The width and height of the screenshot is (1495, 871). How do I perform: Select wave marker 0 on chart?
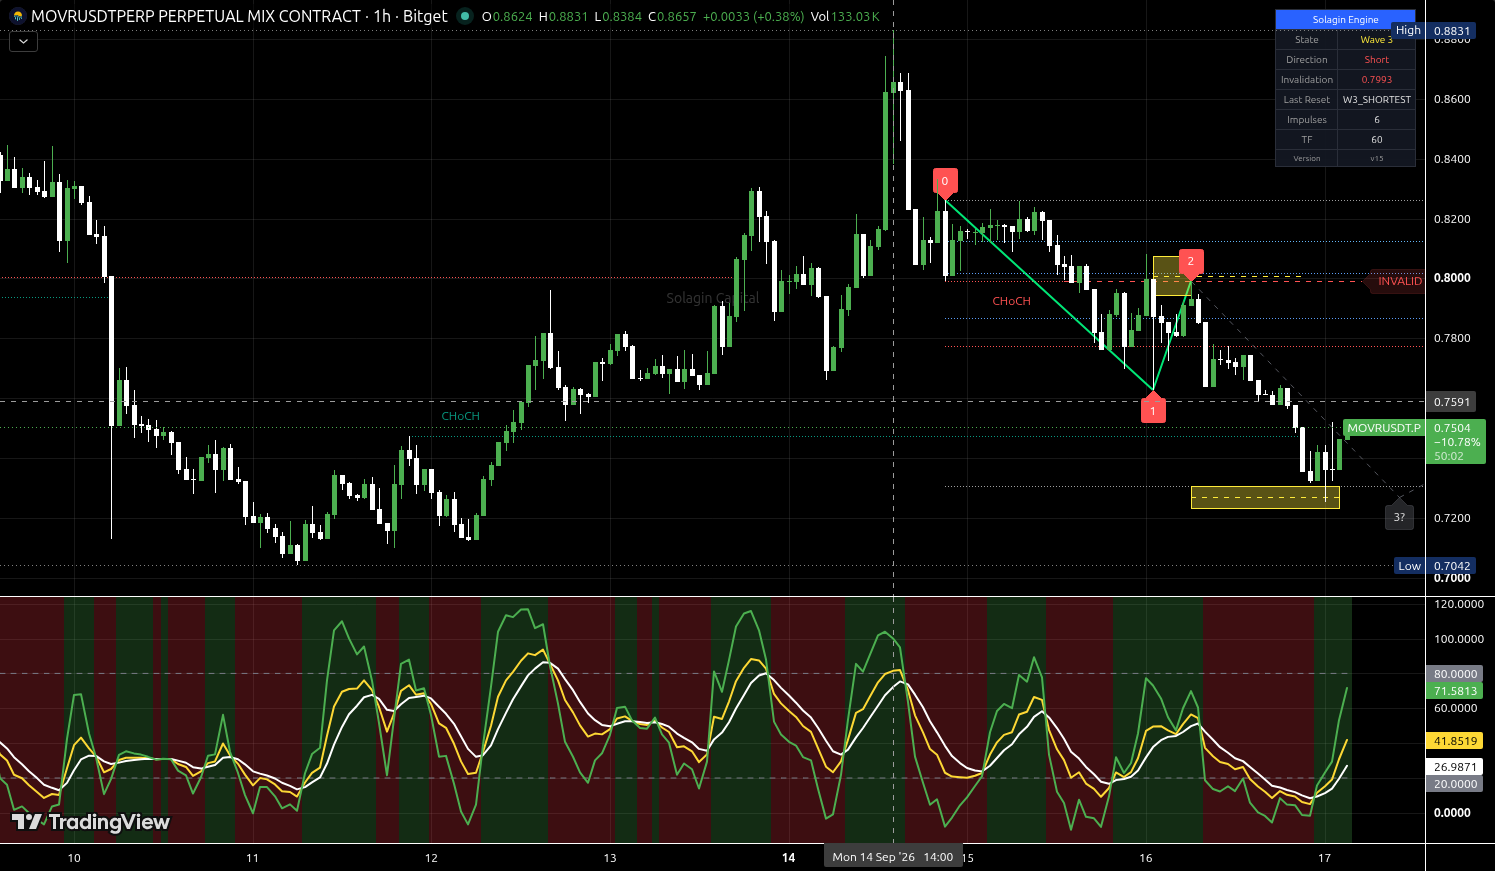click(x=945, y=182)
